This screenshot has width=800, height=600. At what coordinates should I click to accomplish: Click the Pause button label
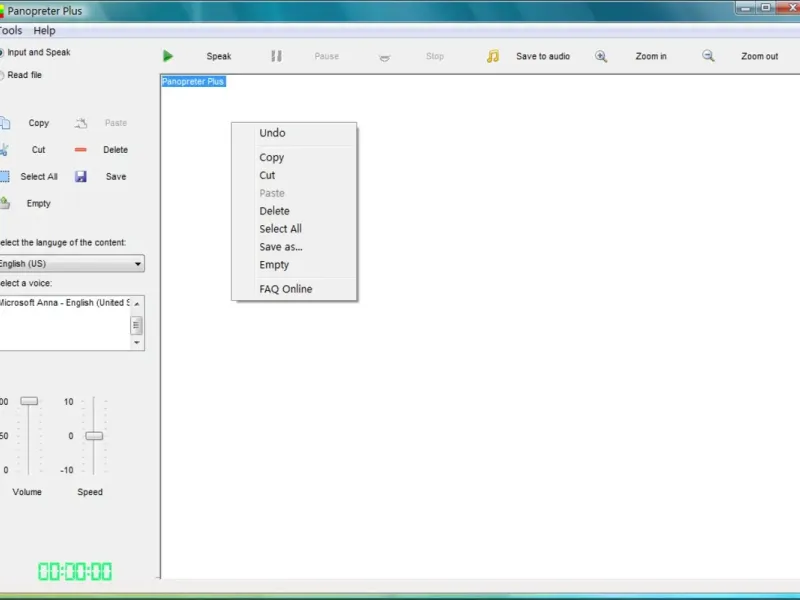pyautogui.click(x=327, y=56)
